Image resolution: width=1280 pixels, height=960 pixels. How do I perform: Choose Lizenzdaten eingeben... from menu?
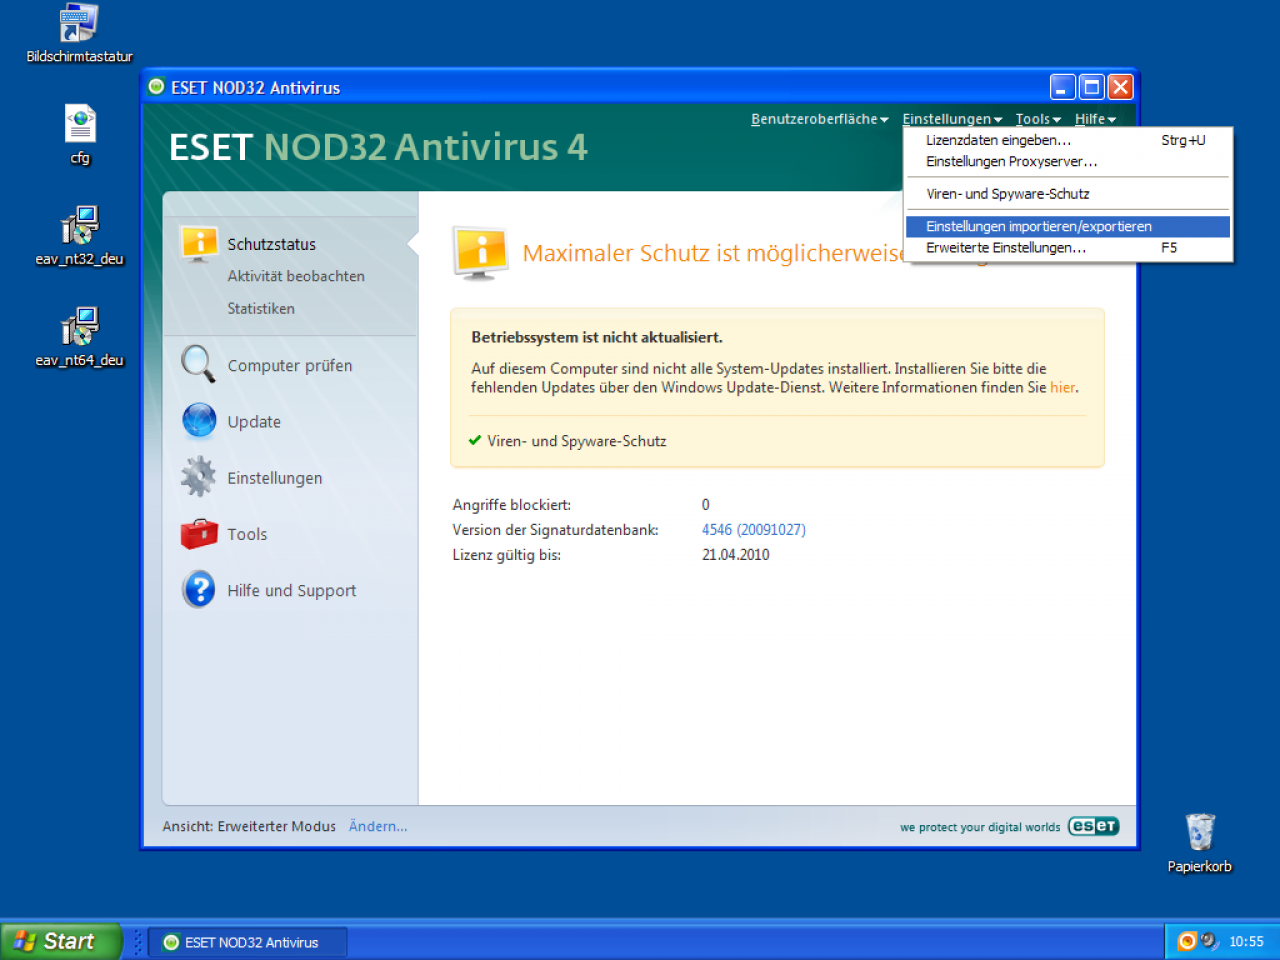click(x=1068, y=140)
